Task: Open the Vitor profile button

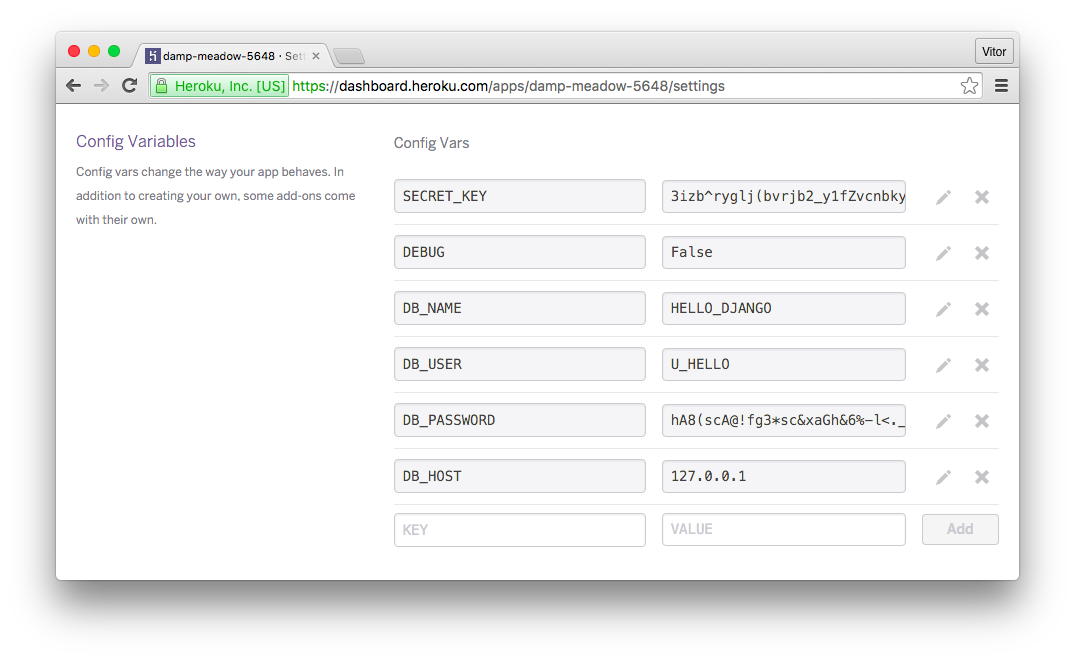Action: [993, 51]
